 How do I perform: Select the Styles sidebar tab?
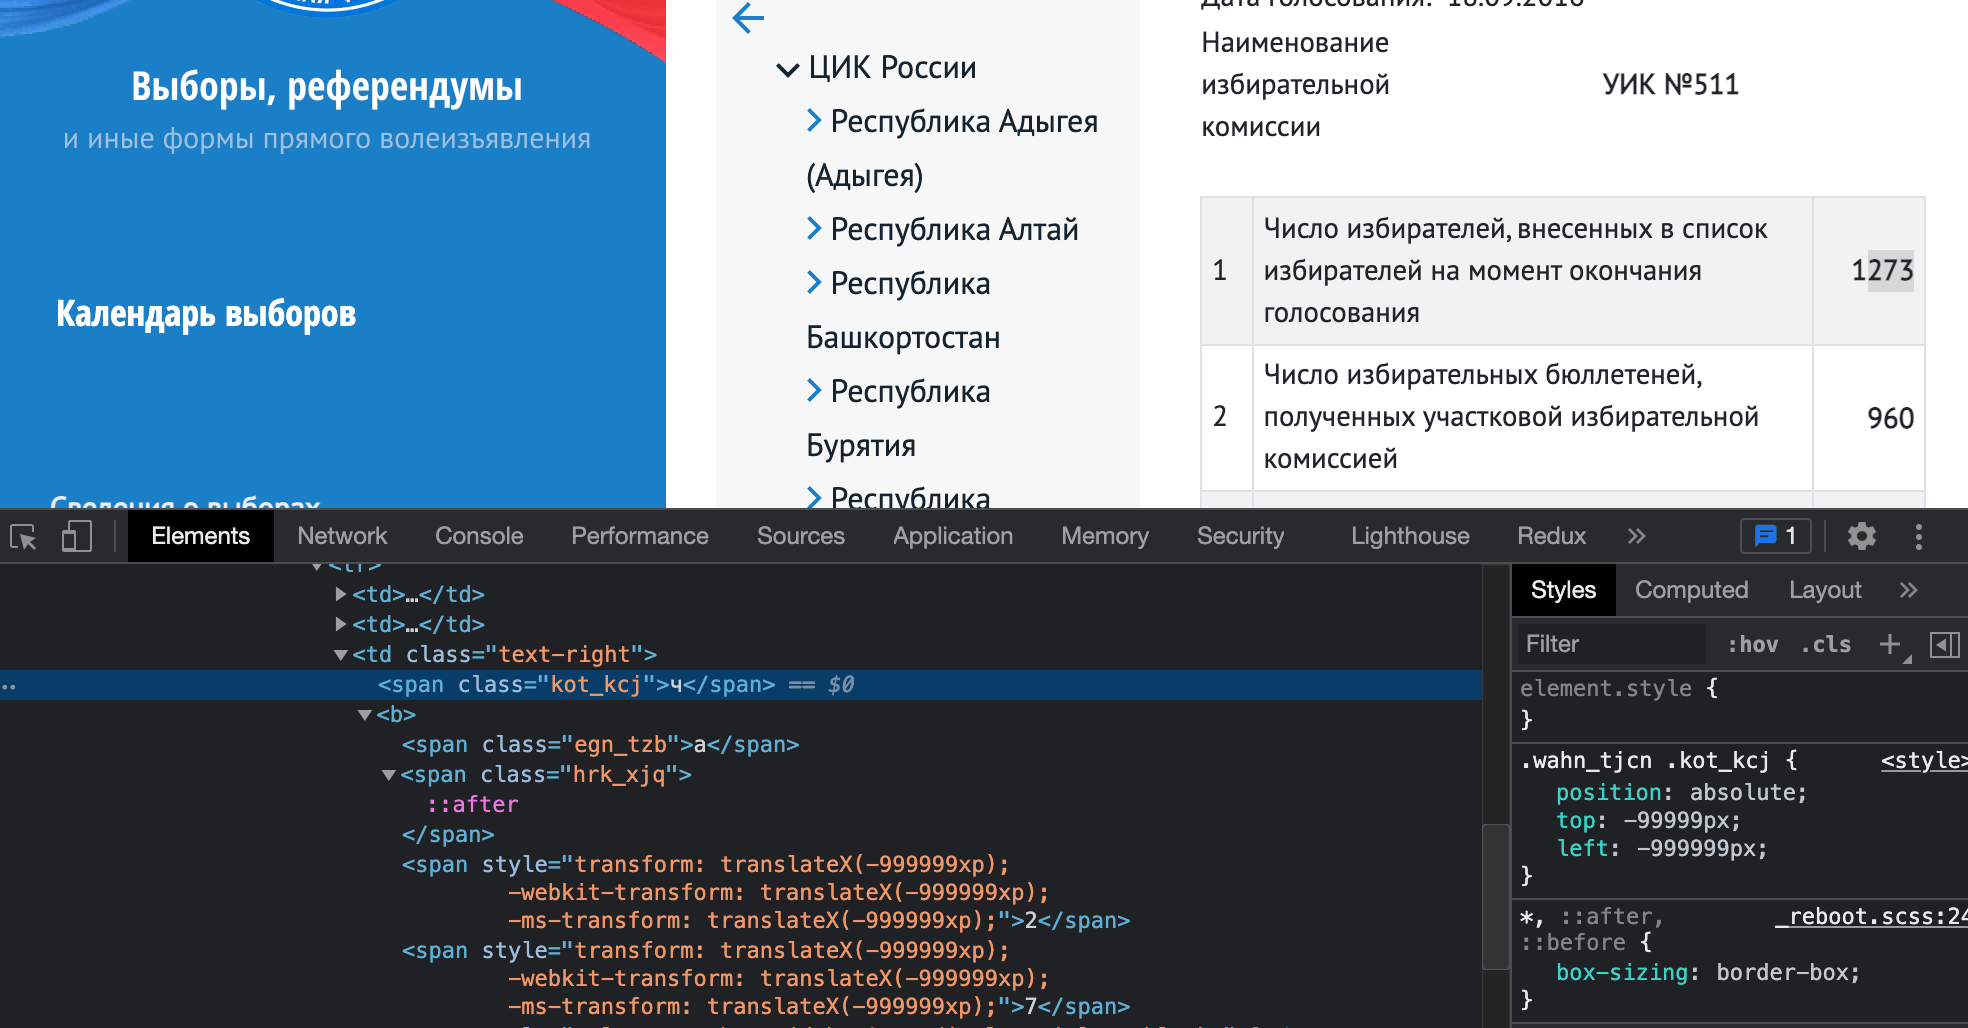coord(1563,590)
